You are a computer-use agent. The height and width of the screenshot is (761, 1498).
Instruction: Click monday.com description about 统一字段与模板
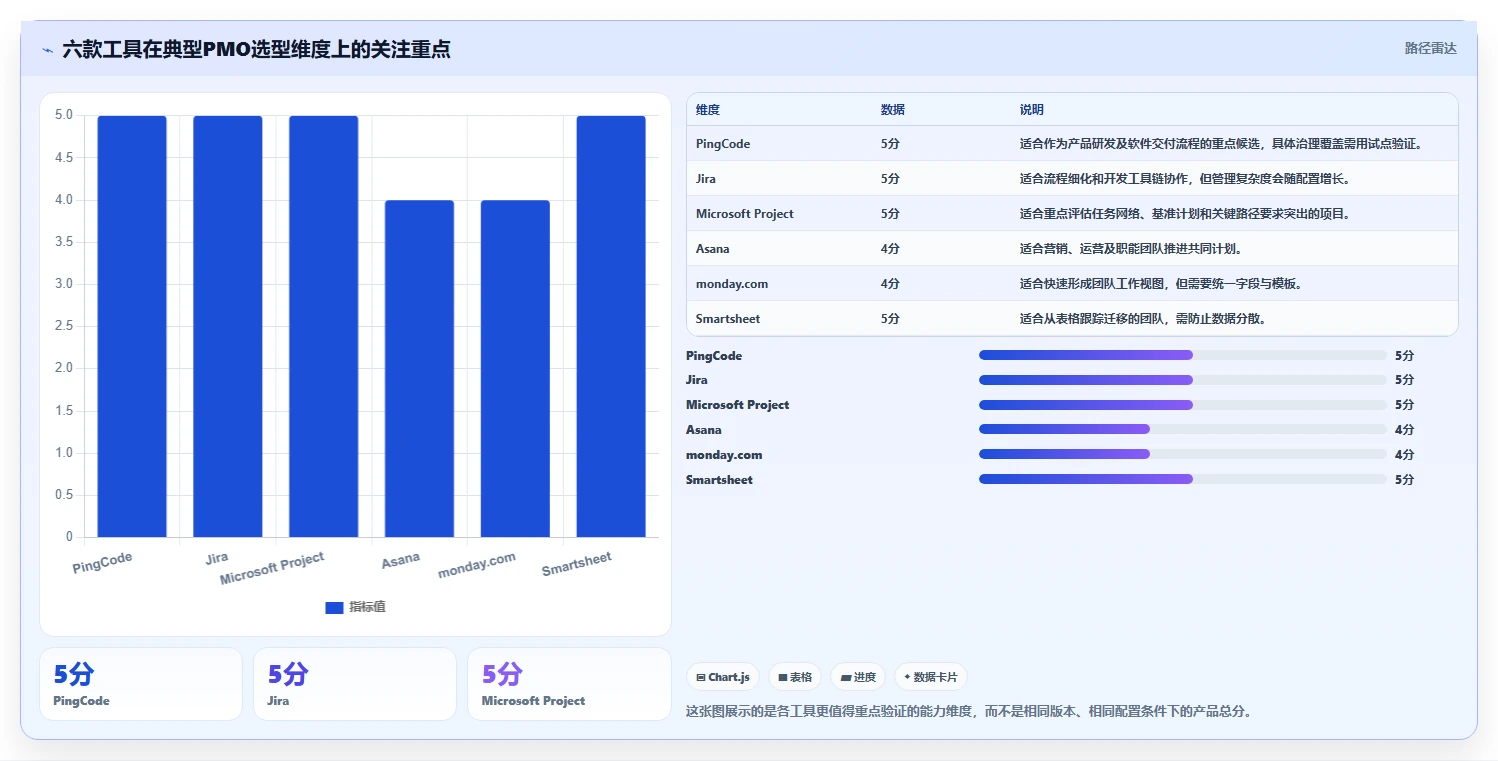point(1161,284)
